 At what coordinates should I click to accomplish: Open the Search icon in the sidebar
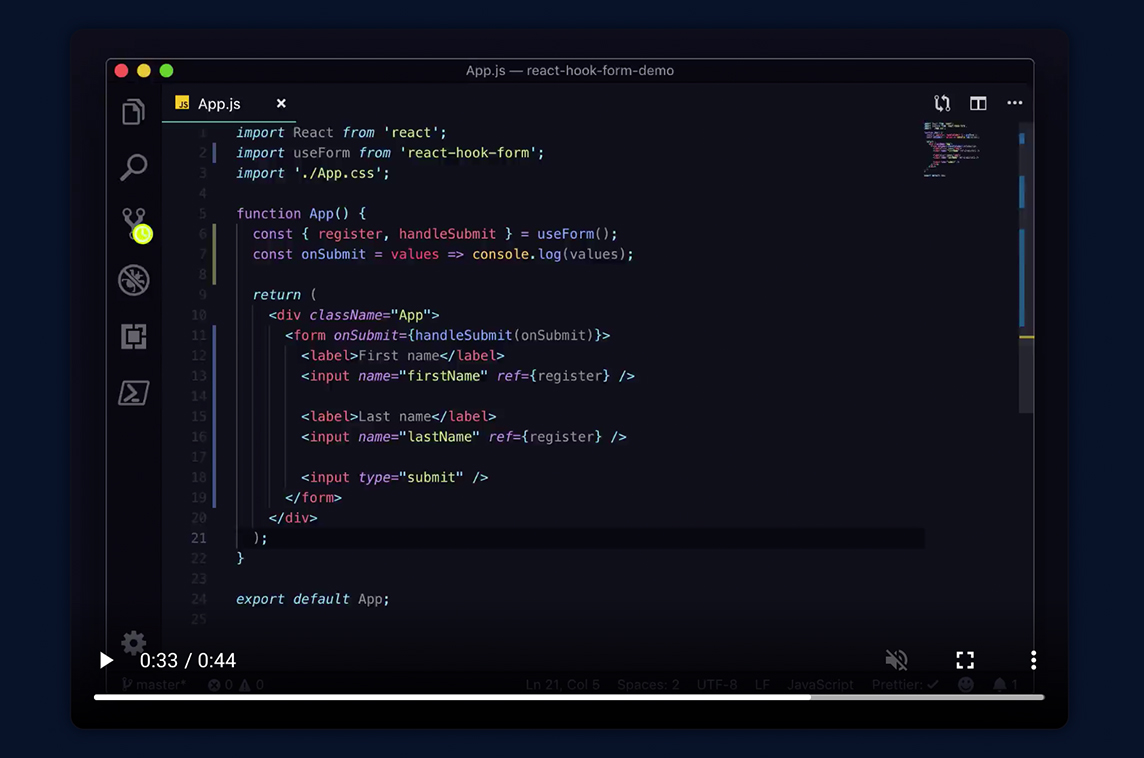(x=133, y=168)
